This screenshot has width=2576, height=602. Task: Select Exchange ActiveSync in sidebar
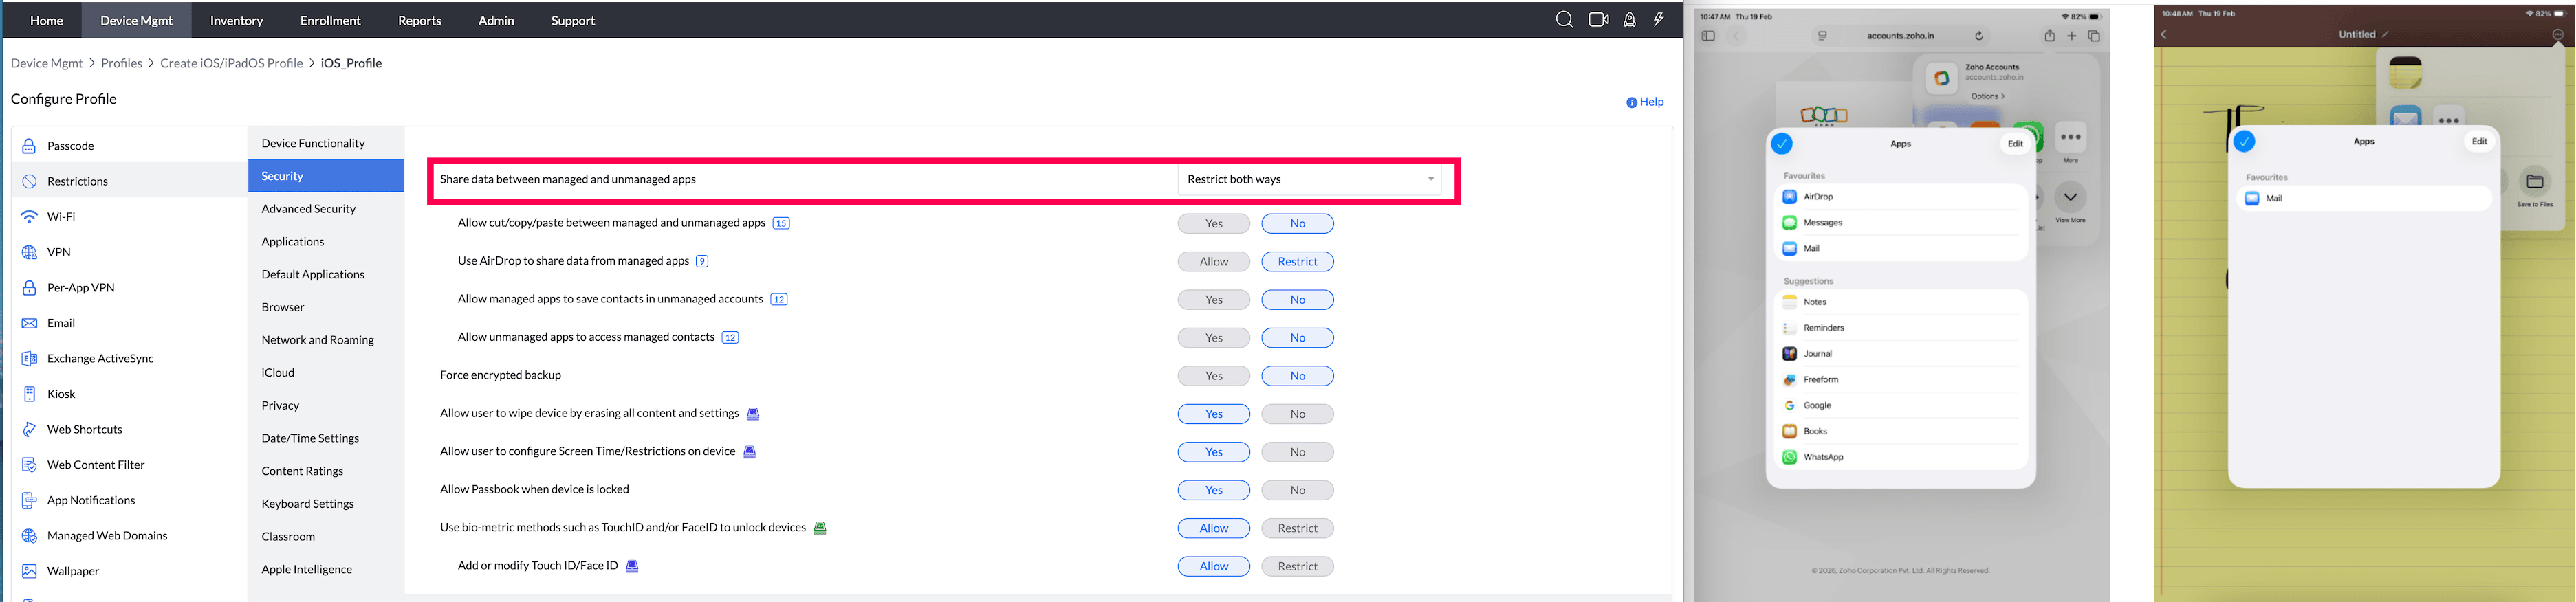pos(129,359)
